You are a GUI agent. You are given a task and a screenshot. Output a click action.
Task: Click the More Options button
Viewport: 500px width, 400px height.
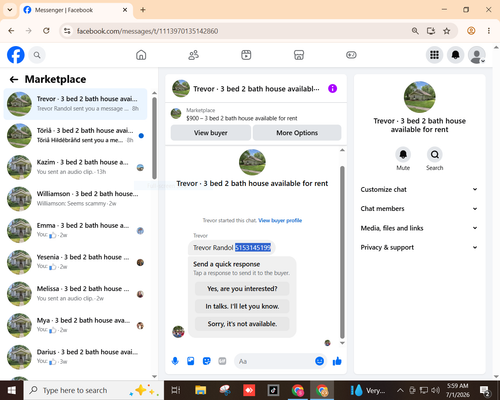click(297, 133)
